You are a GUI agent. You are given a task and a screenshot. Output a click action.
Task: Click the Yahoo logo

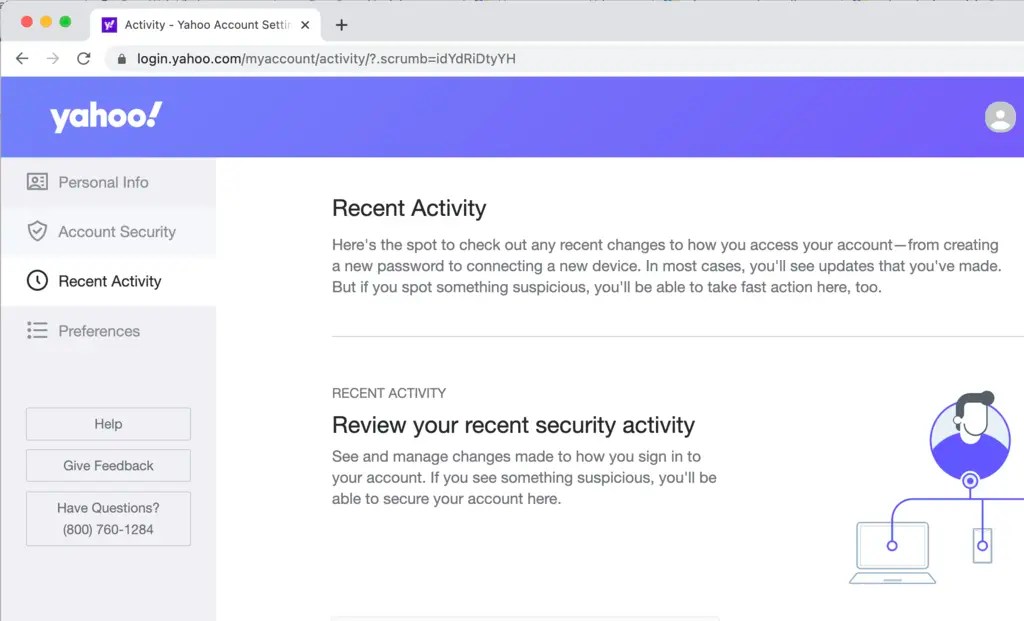coord(104,116)
